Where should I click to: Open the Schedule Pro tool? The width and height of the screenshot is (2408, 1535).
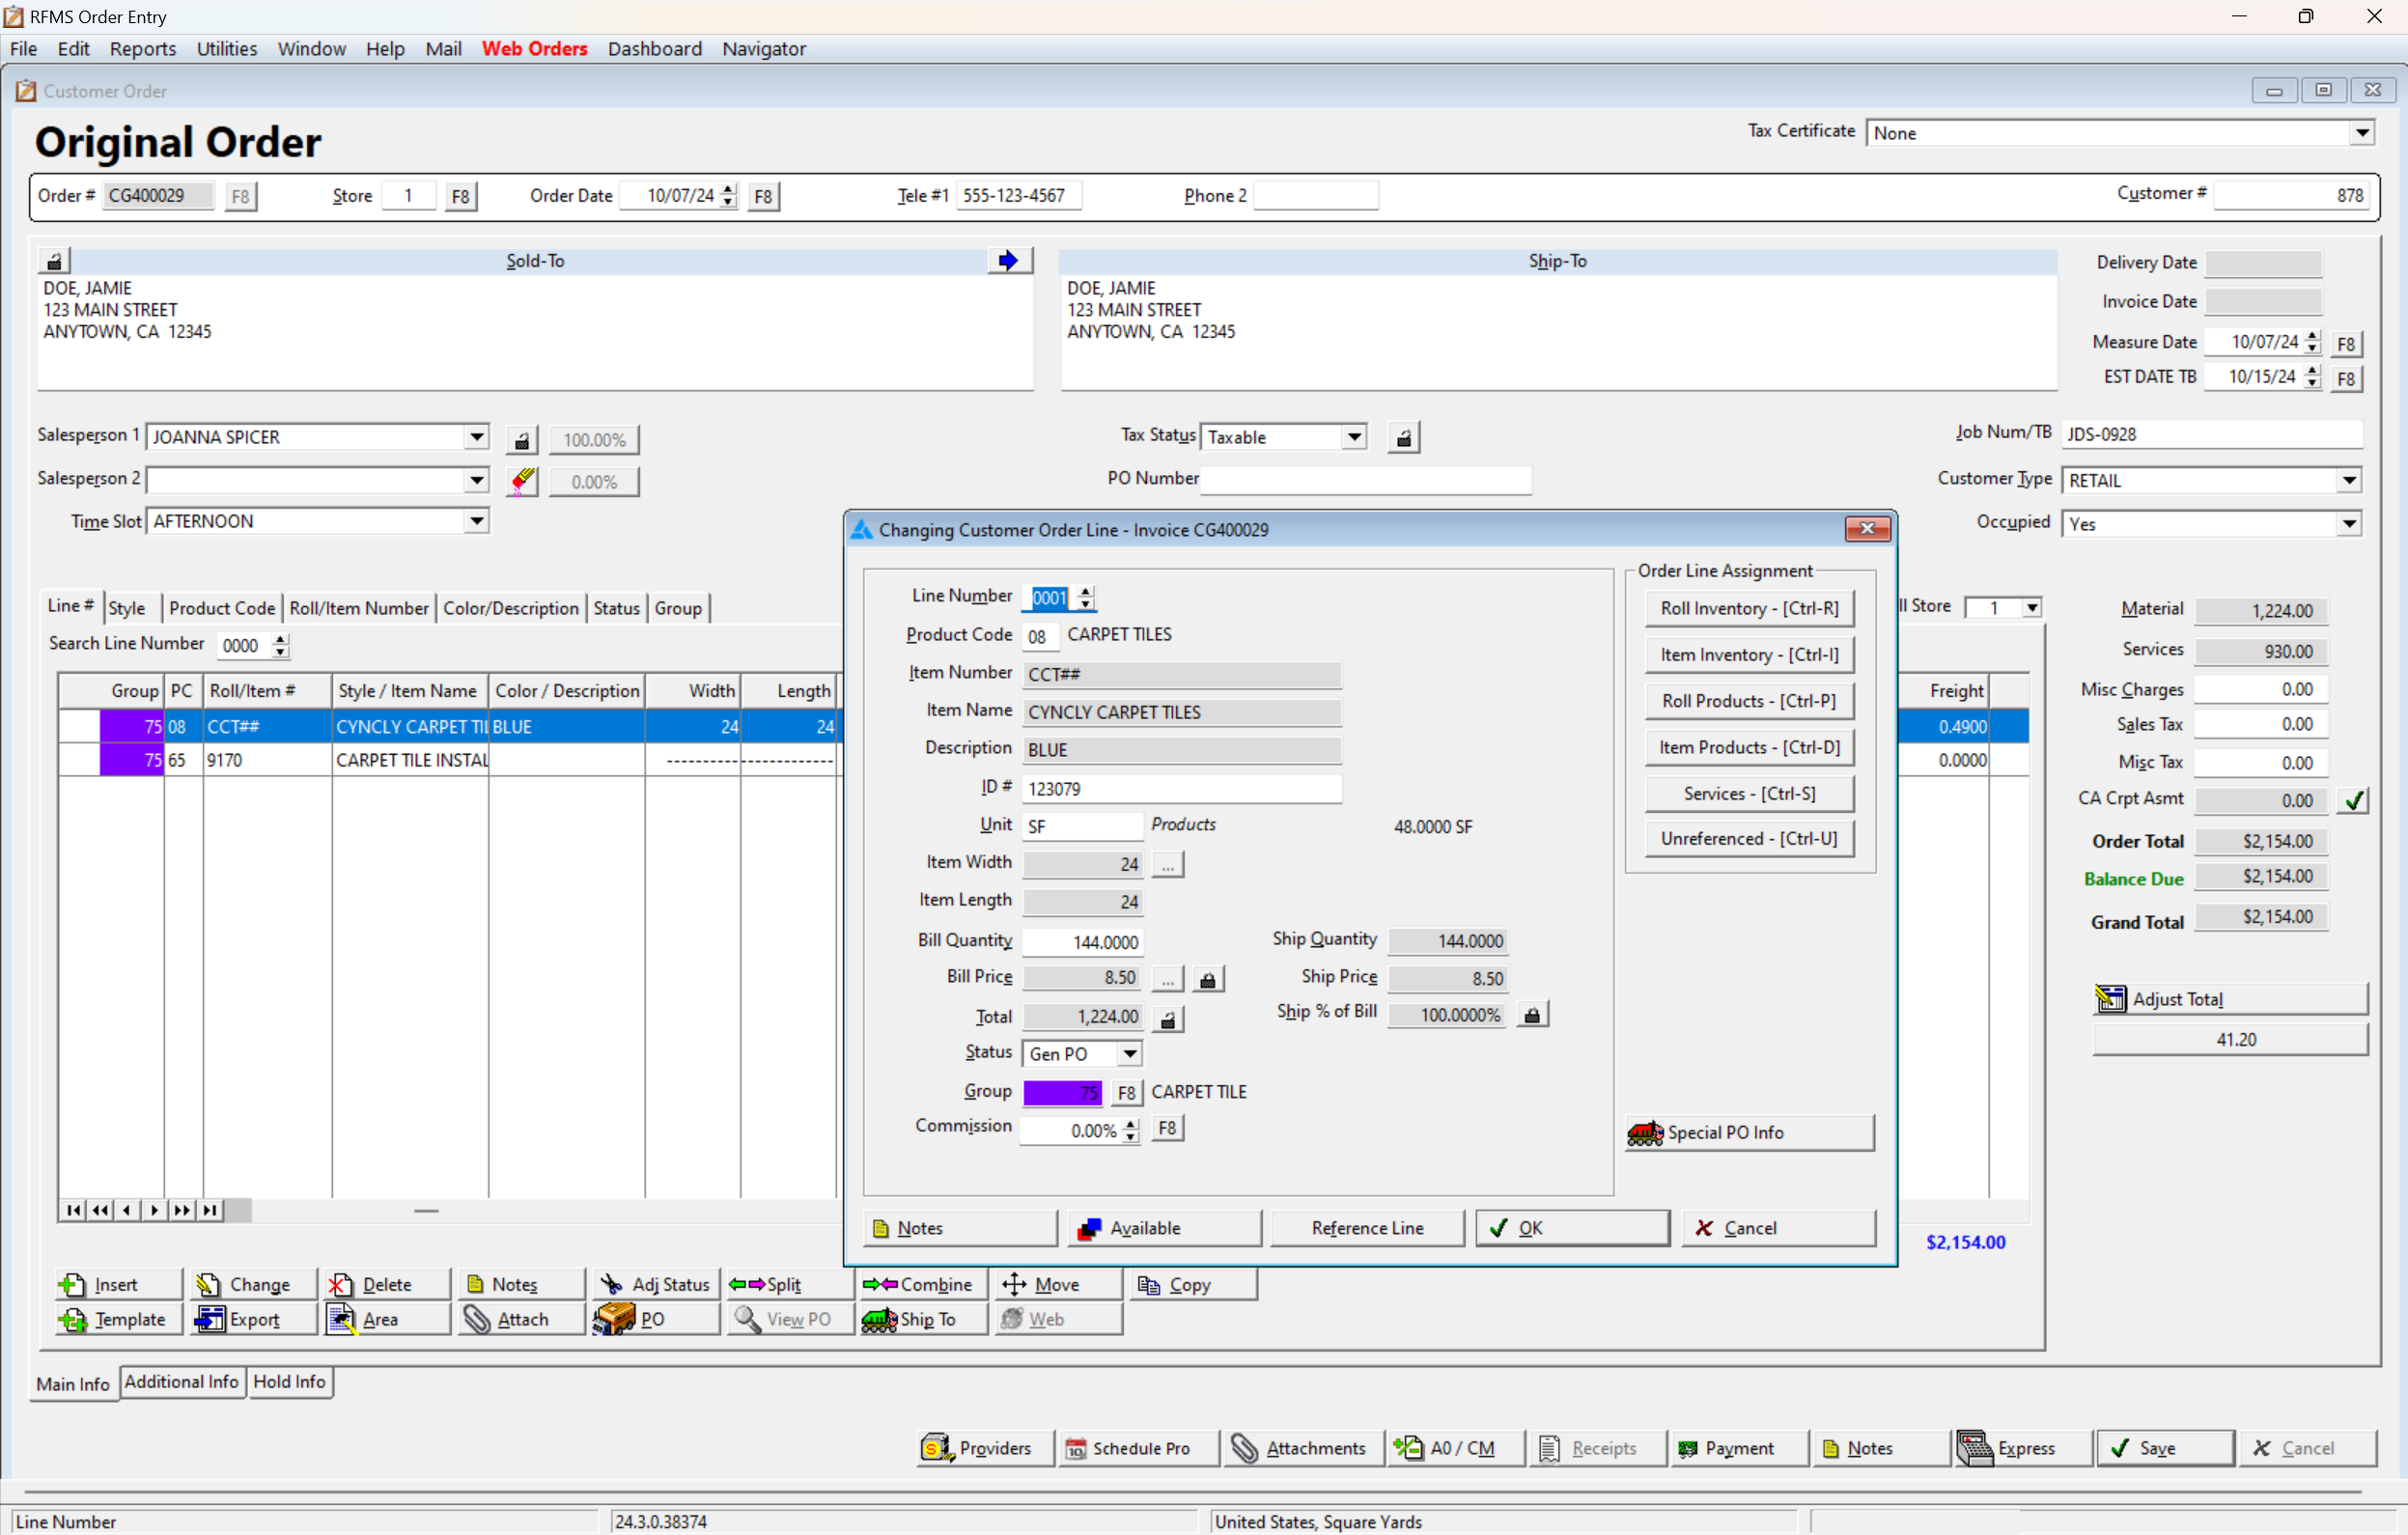pyautogui.click(x=1136, y=1447)
